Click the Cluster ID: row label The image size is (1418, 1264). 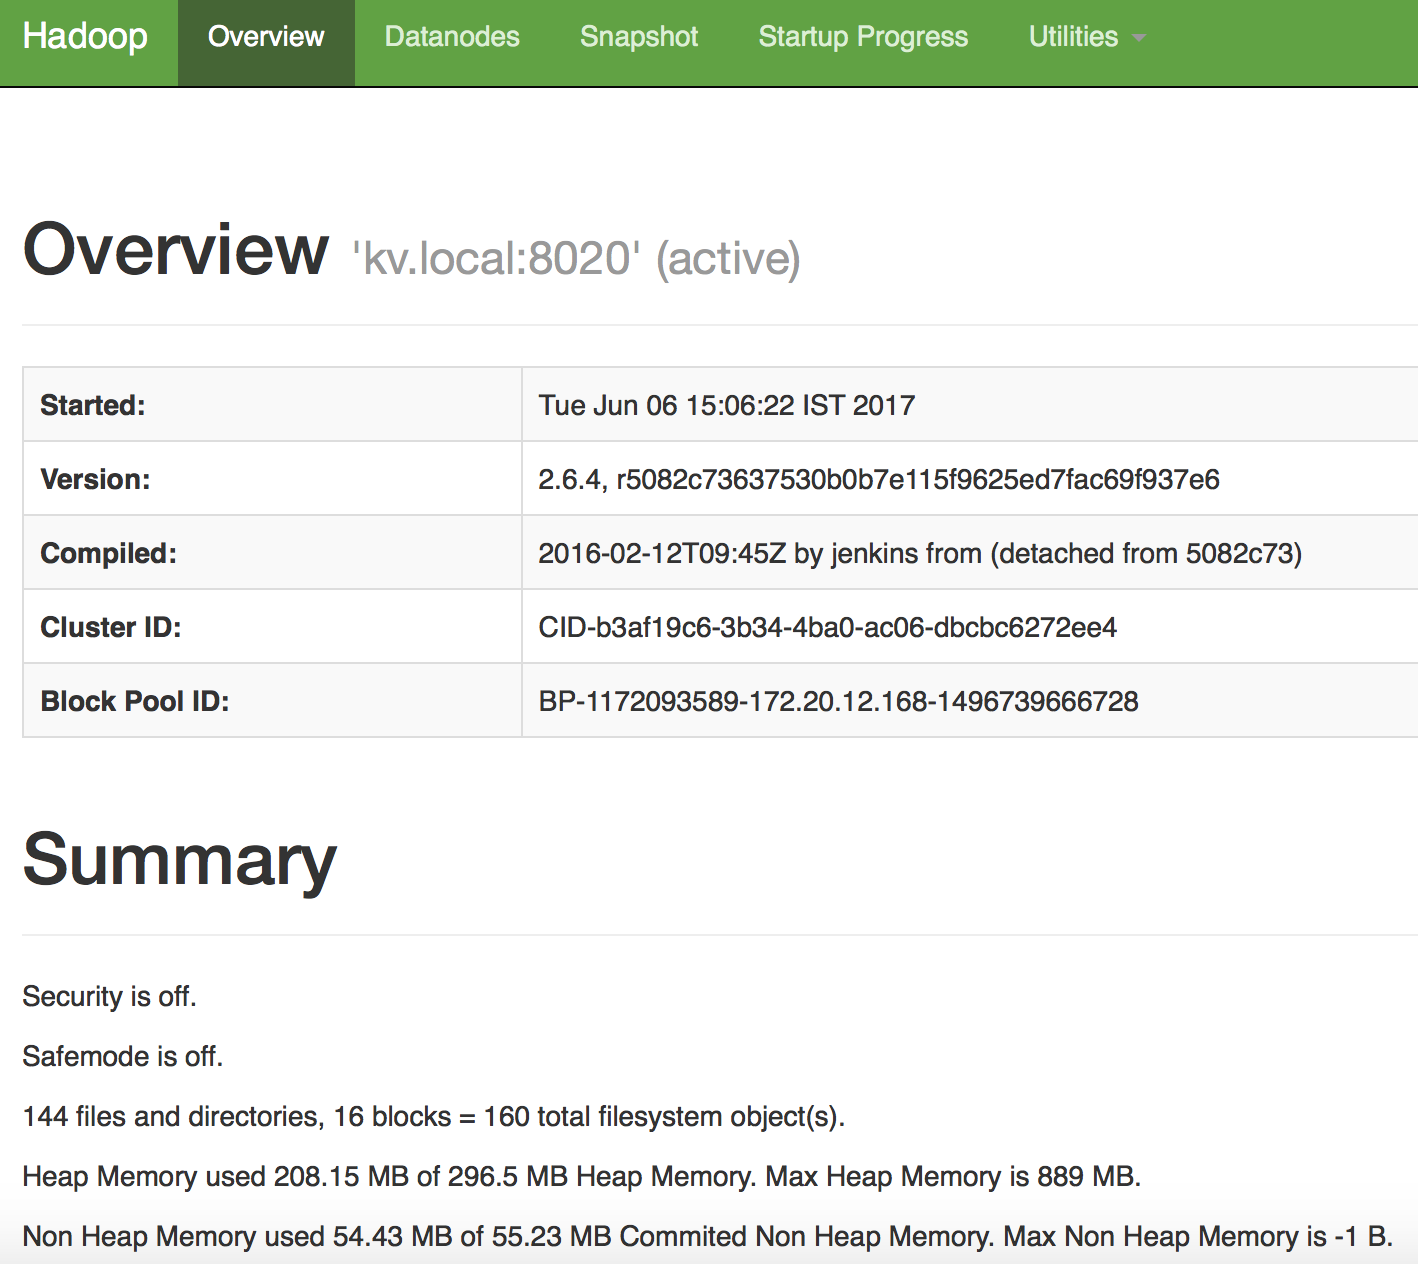(x=111, y=627)
